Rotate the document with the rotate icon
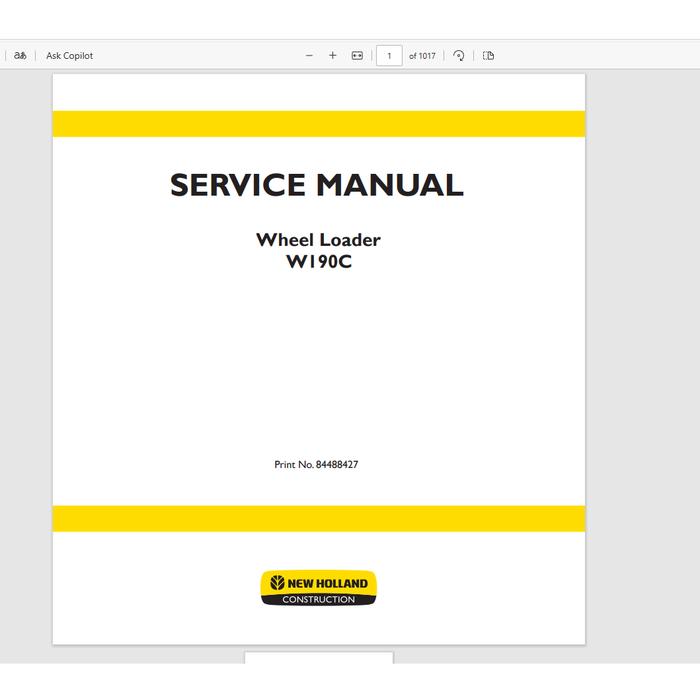The height and width of the screenshot is (700, 700). tap(459, 56)
